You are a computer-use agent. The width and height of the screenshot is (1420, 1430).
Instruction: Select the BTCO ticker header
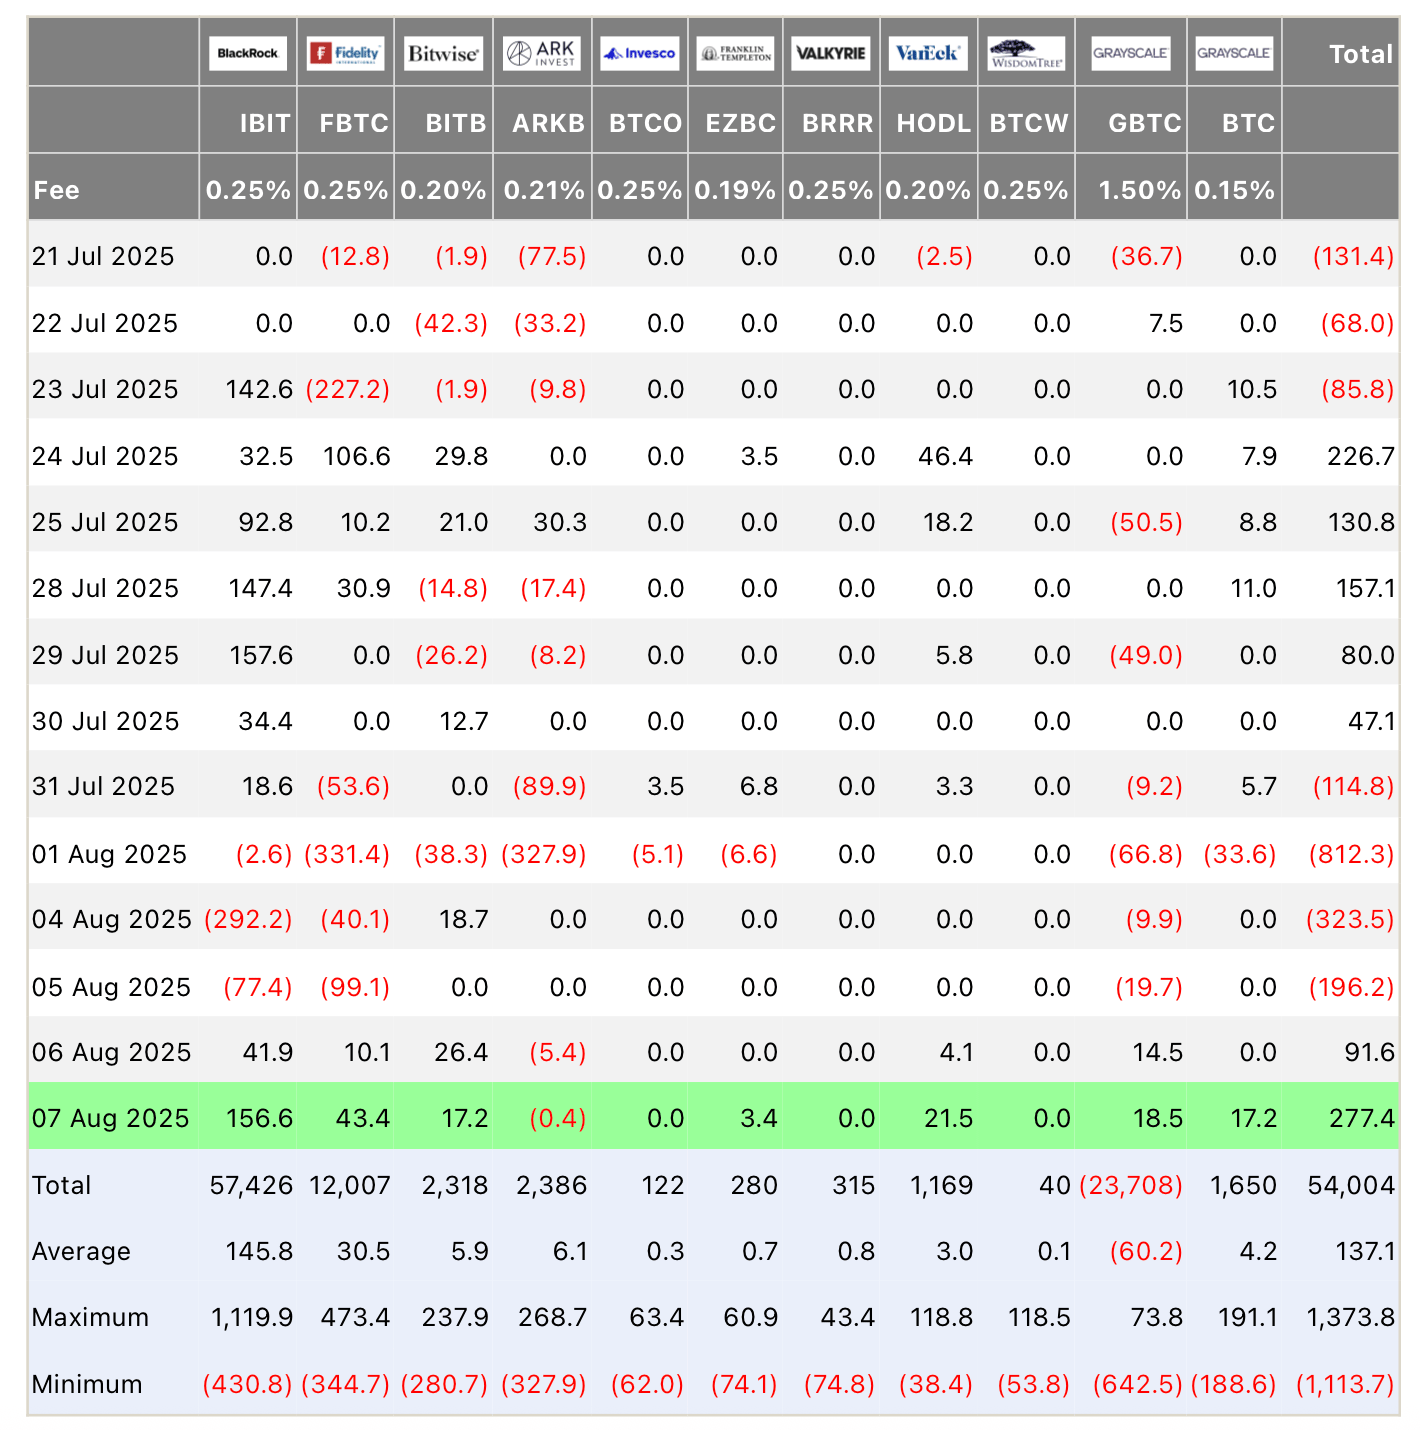pyautogui.click(x=646, y=123)
